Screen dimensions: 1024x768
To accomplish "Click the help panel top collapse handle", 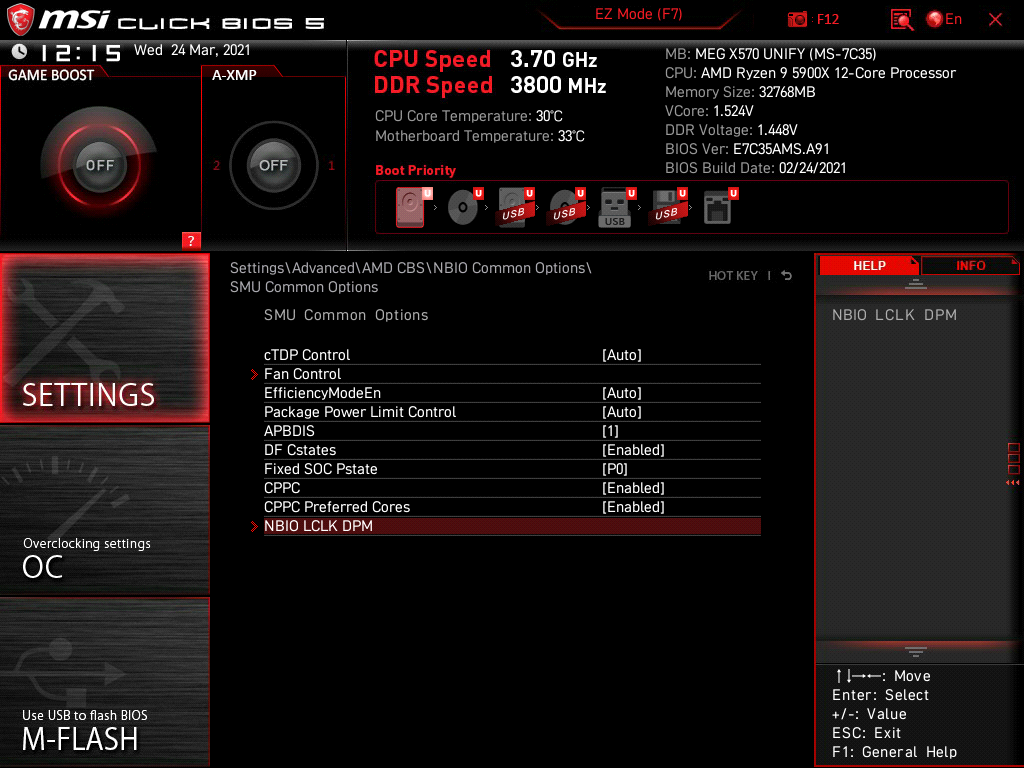I will click(916, 283).
